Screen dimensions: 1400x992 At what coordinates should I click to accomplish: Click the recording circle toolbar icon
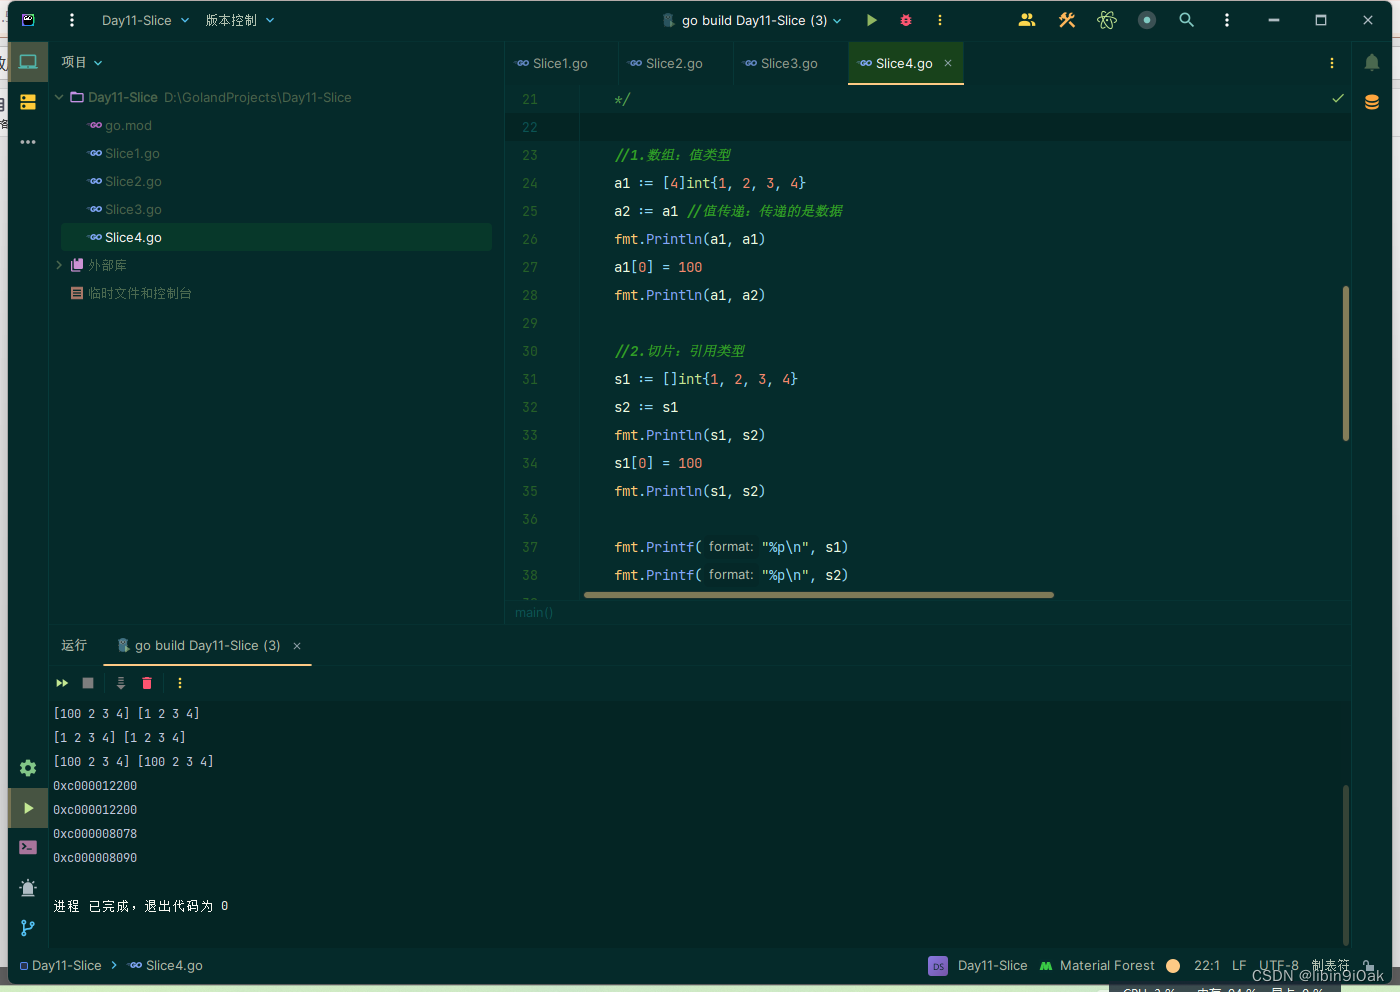point(1147,20)
